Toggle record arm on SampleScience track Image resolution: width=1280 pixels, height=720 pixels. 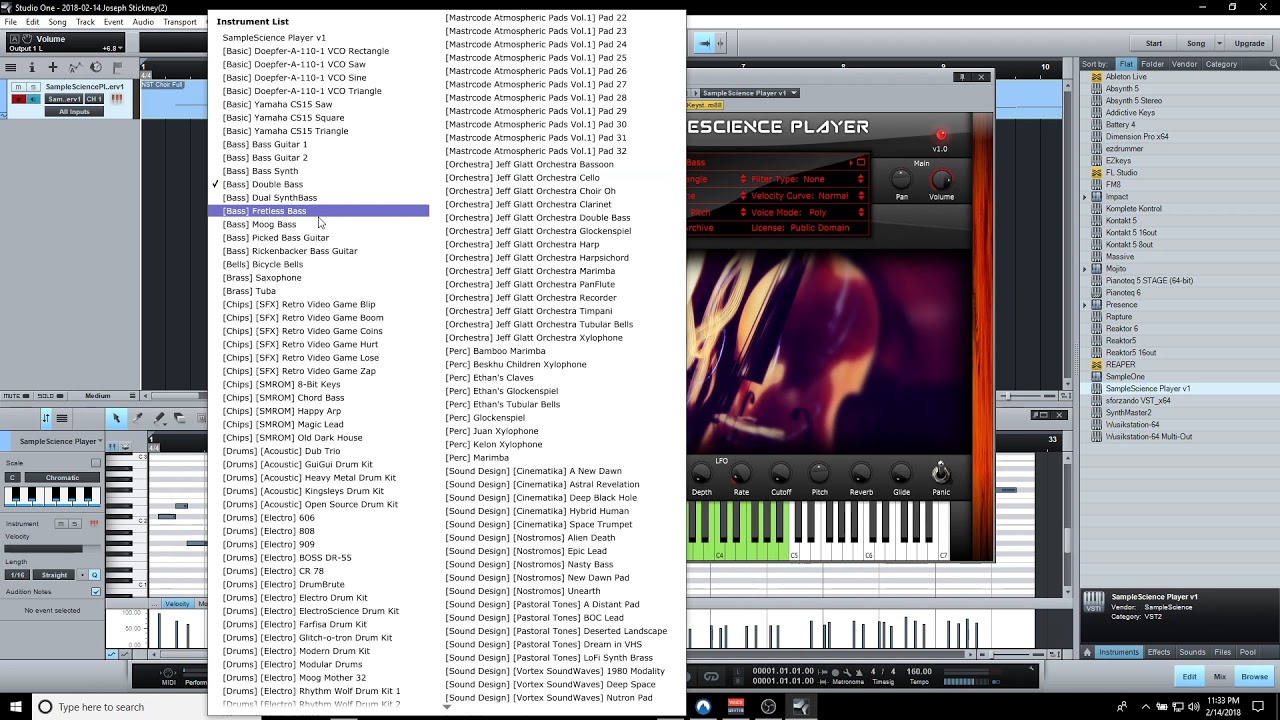tap(19, 99)
